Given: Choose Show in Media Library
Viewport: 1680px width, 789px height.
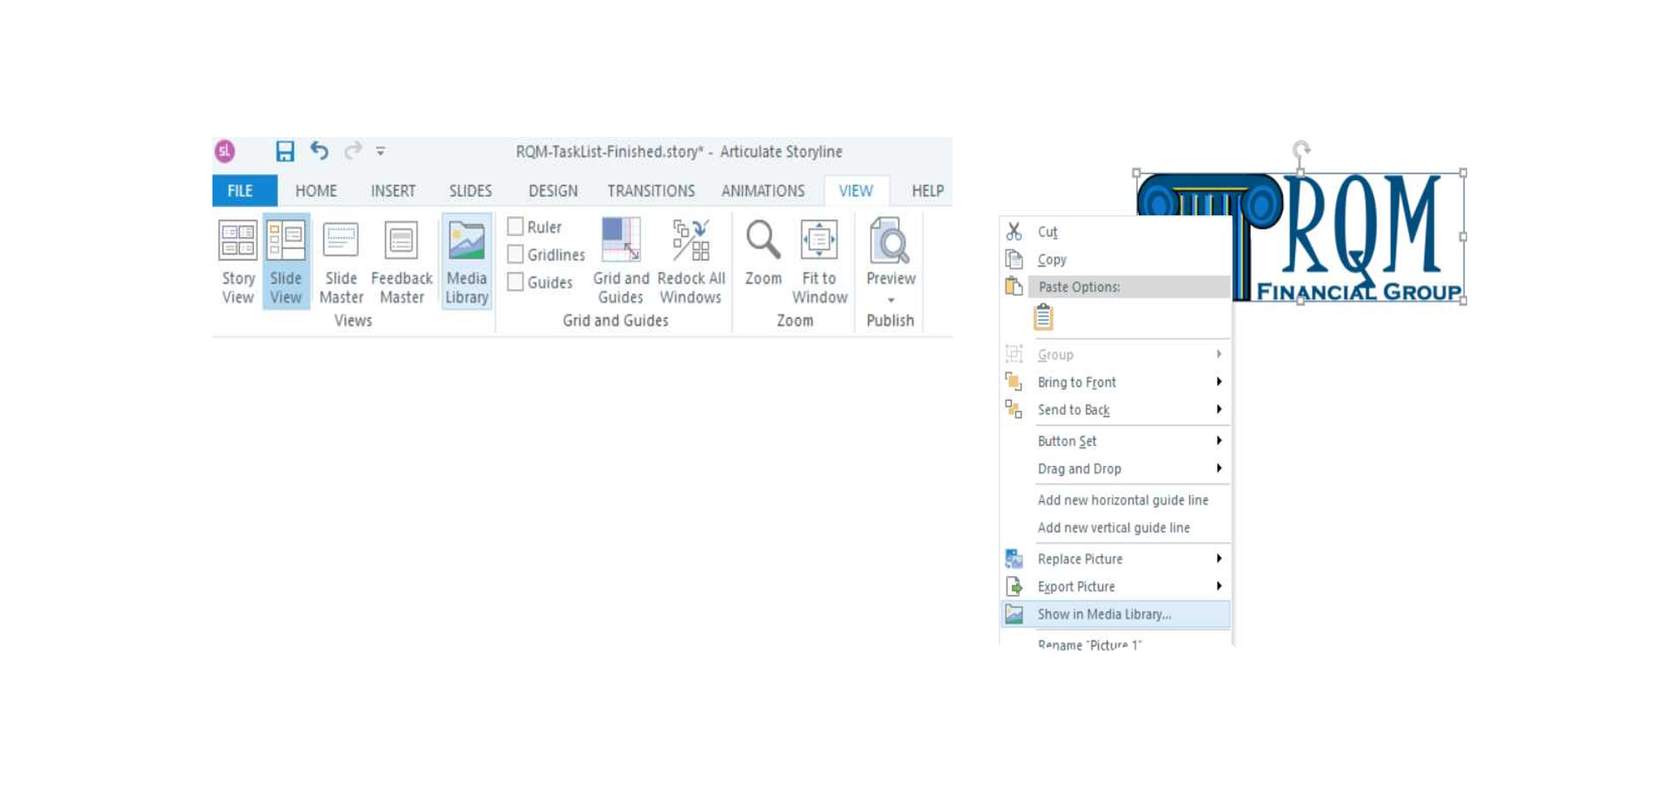Looking at the screenshot, I should (1115, 614).
